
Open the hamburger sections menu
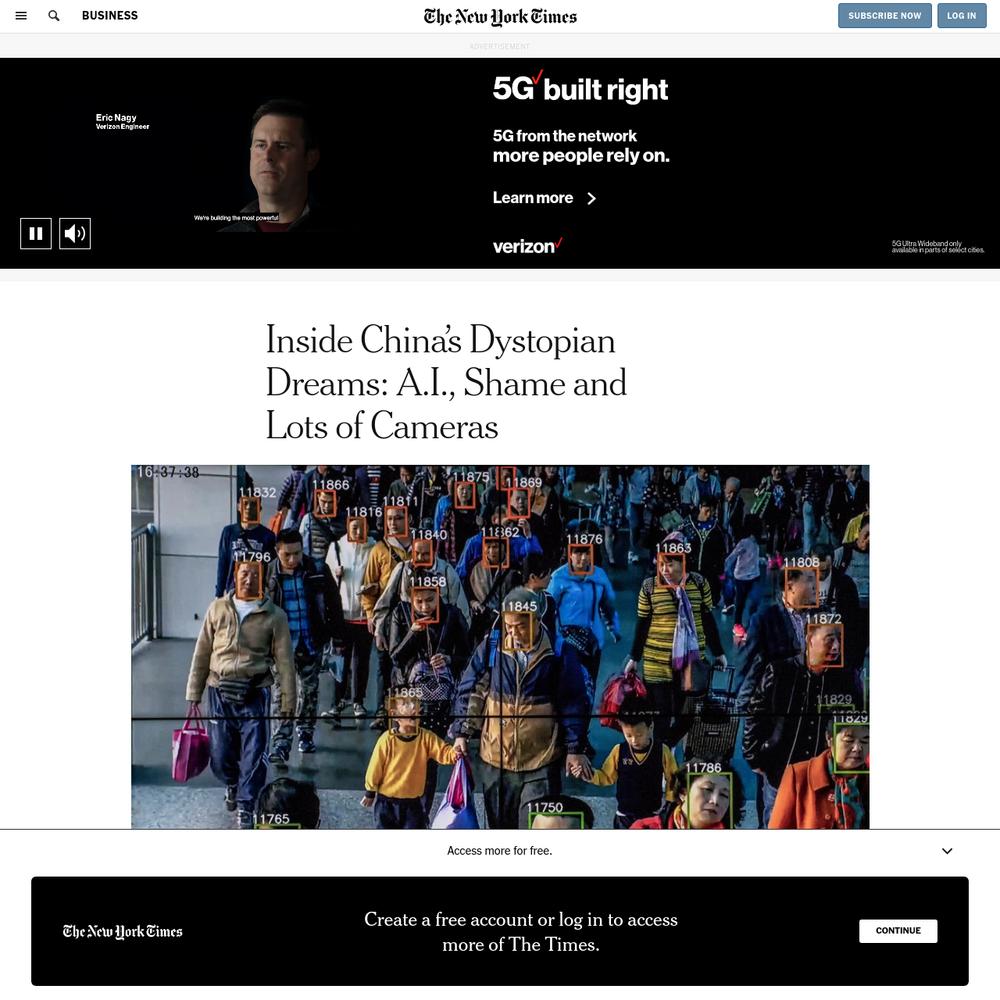(21, 15)
